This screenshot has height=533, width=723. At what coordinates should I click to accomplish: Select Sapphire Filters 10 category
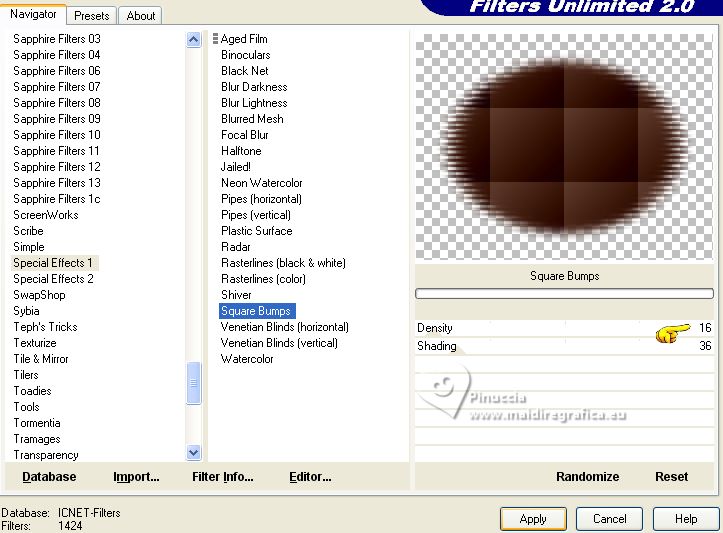(x=57, y=135)
